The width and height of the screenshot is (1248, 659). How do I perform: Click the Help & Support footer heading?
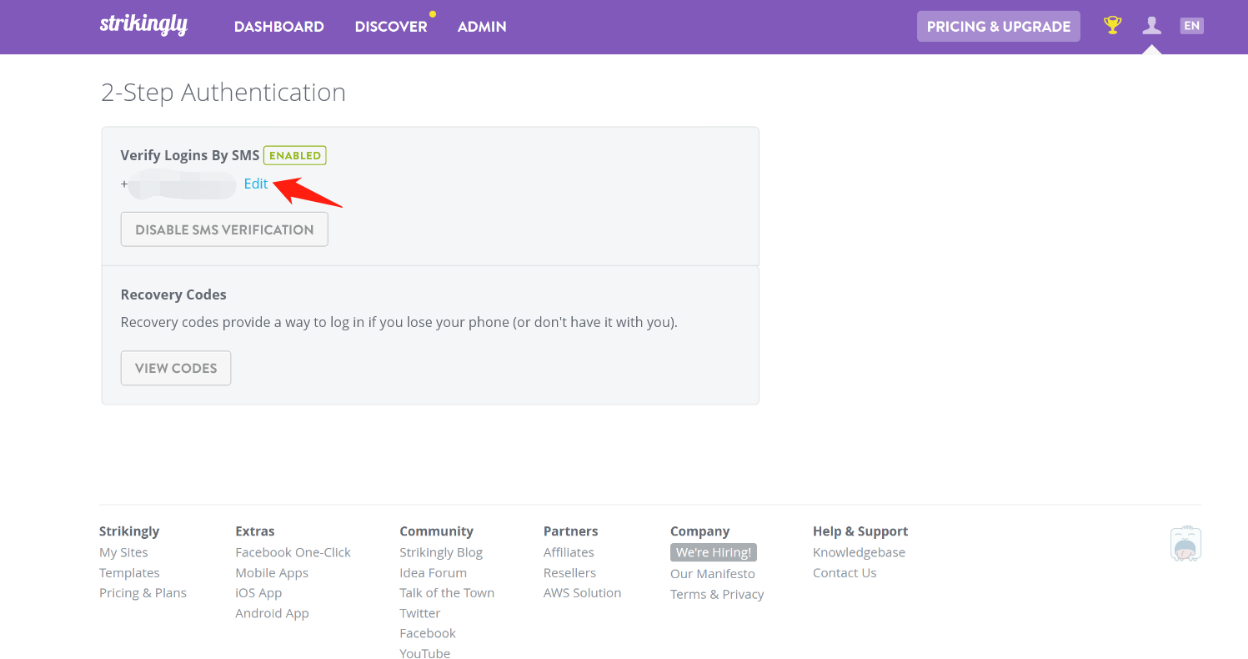click(x=861, y=531)
